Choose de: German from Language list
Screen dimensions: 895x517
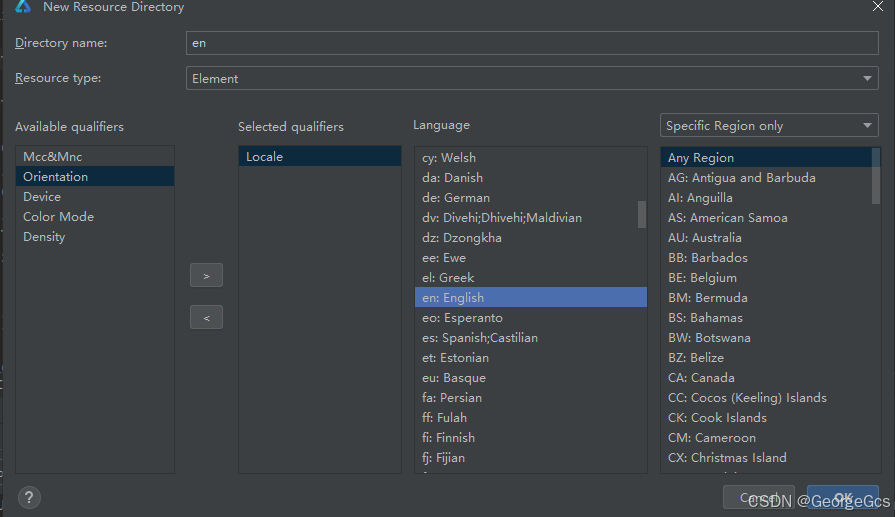456,198
